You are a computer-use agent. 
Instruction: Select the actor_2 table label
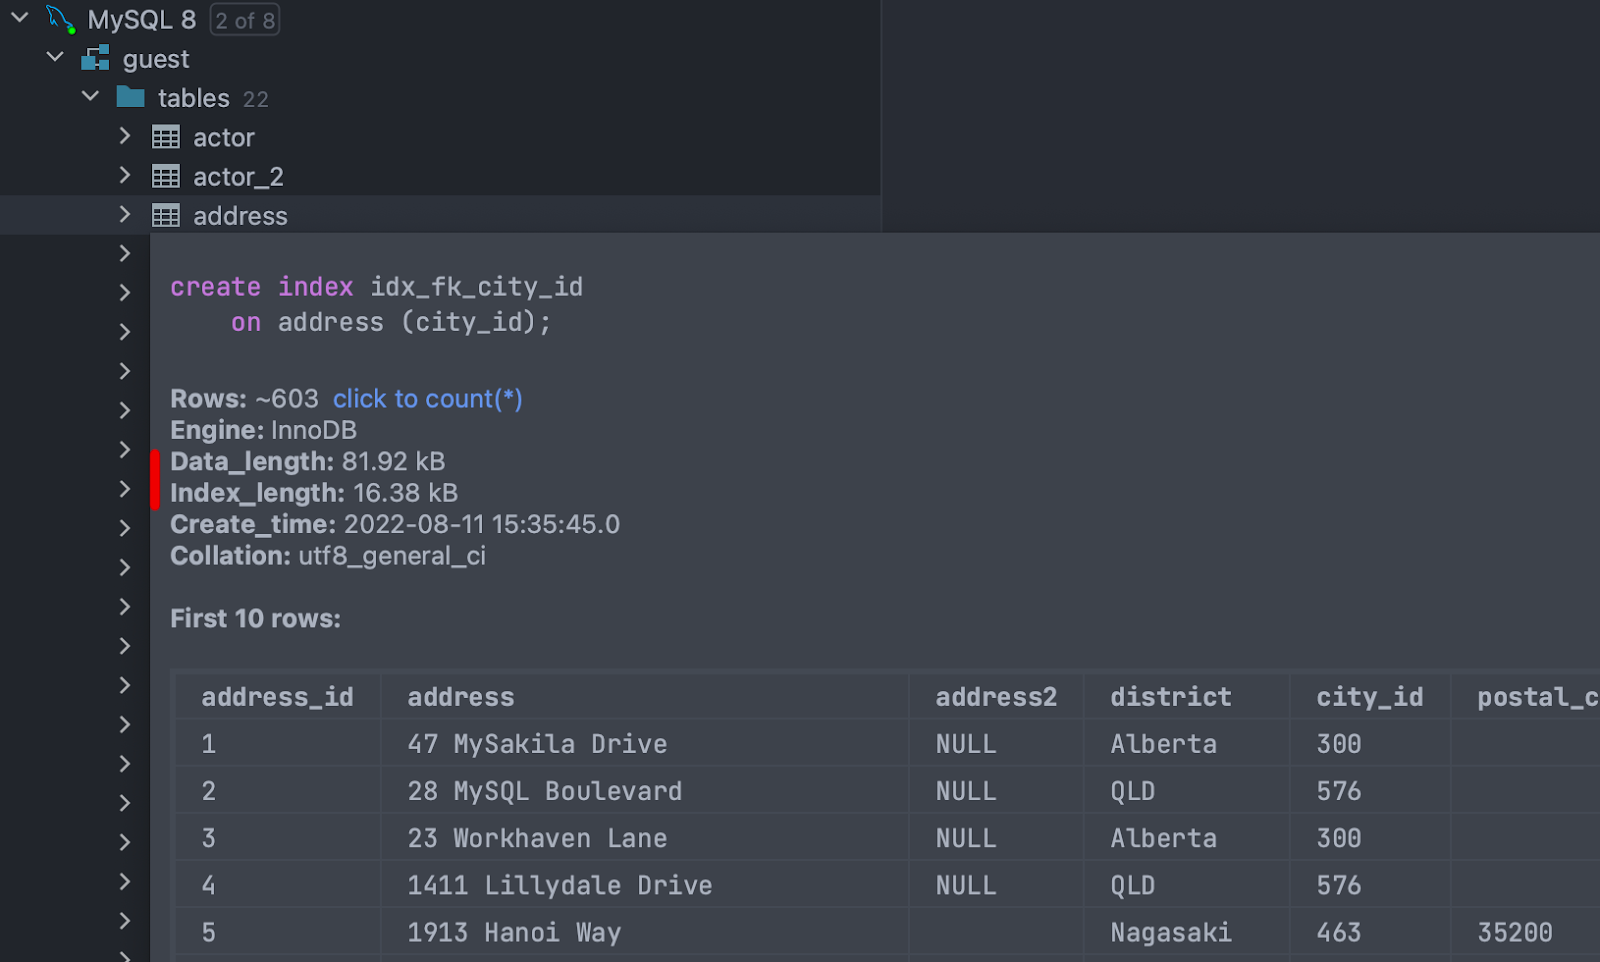coord(238,177)
